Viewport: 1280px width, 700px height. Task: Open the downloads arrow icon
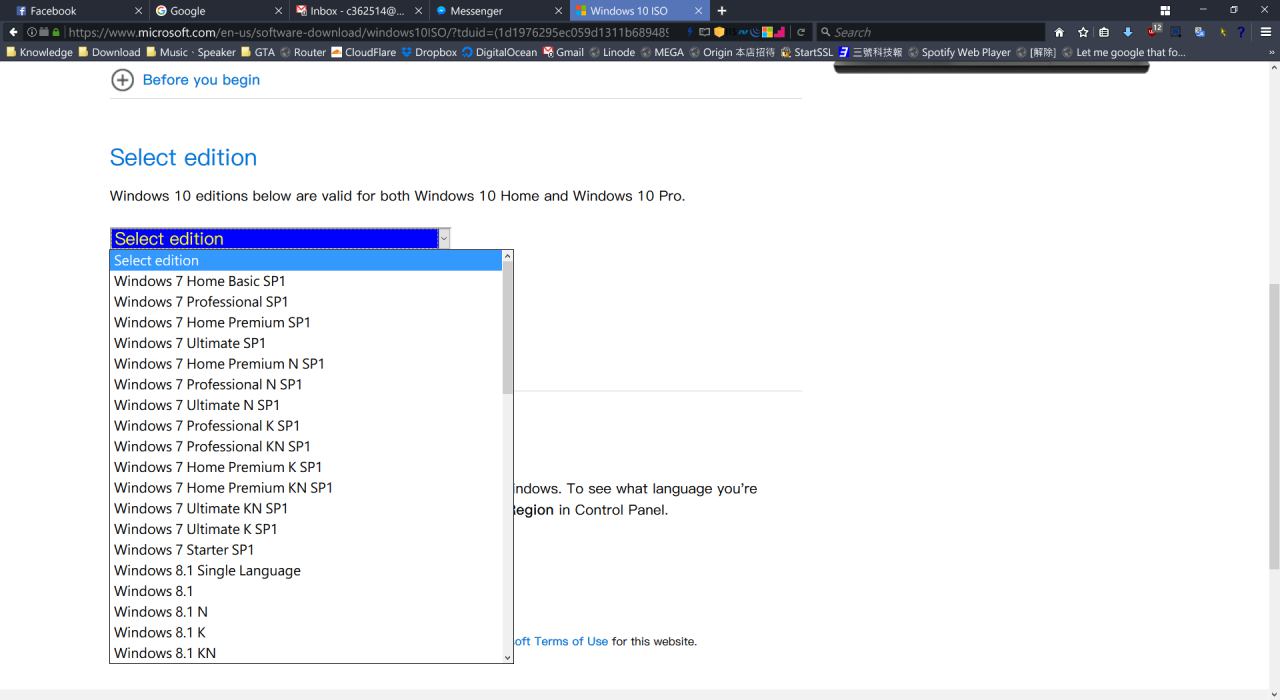[x=1127, y=32]
